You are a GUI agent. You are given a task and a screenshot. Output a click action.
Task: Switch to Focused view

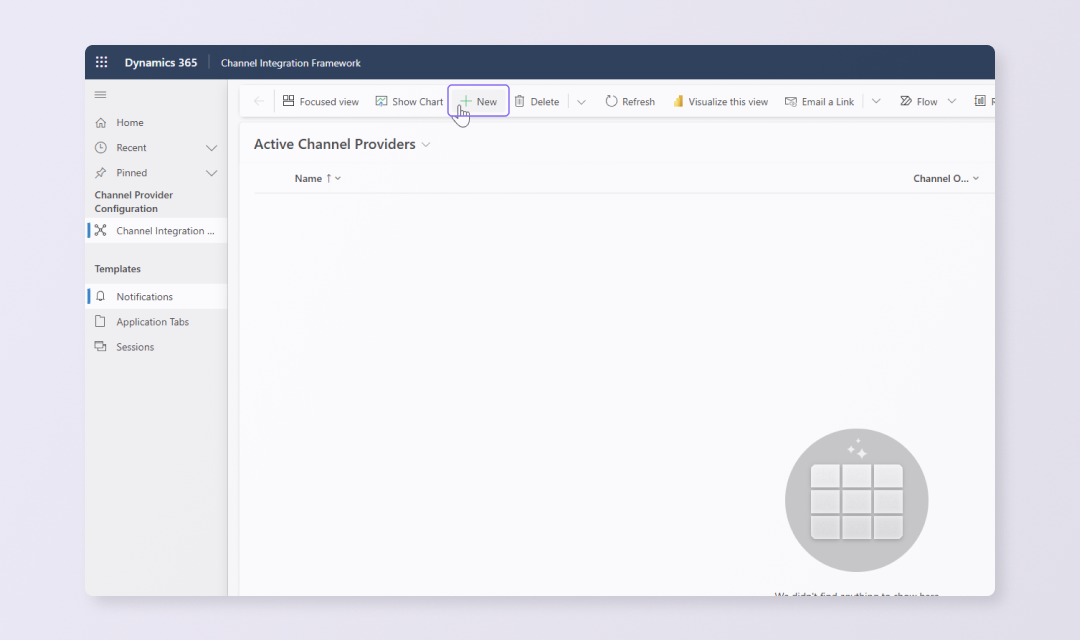tap(320, 102)
